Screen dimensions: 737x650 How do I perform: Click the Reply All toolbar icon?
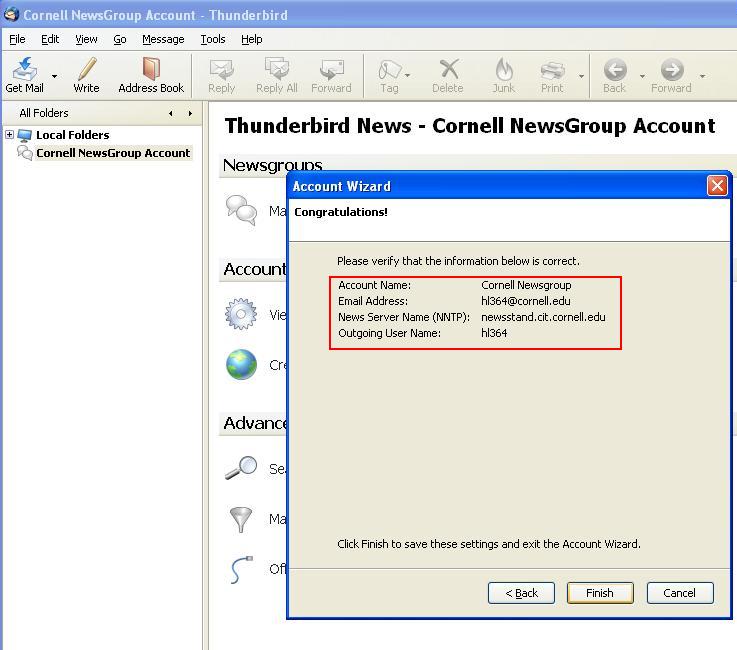[x=277, y=69]
